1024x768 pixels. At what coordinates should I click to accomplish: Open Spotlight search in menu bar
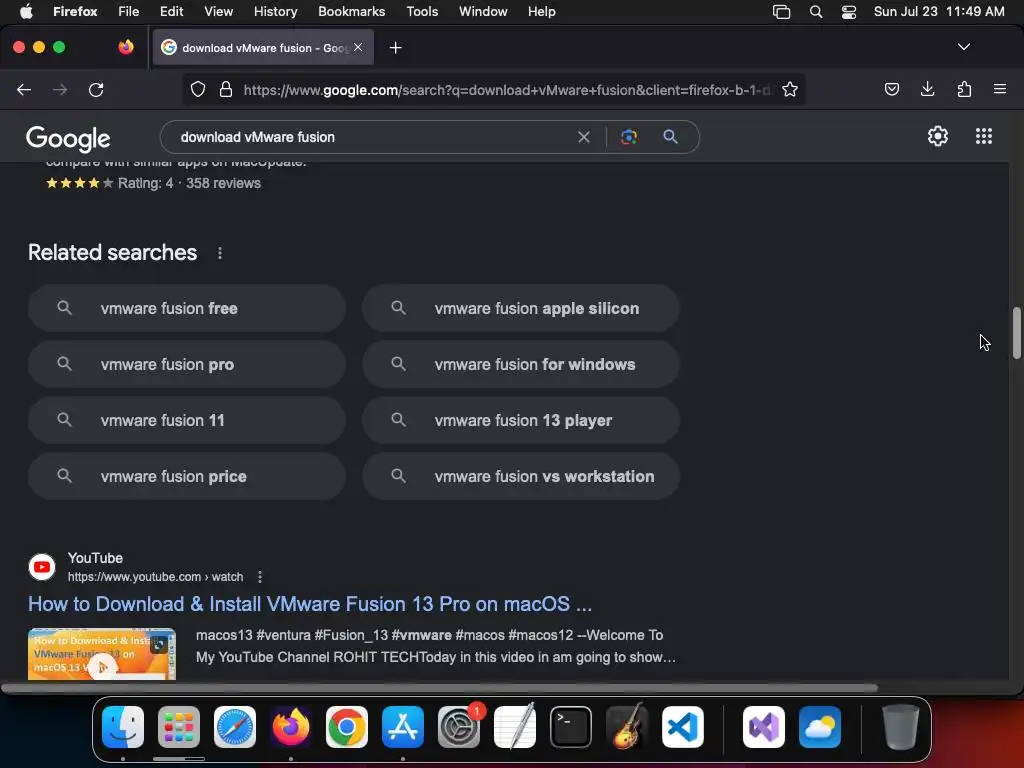coord(816,11)
